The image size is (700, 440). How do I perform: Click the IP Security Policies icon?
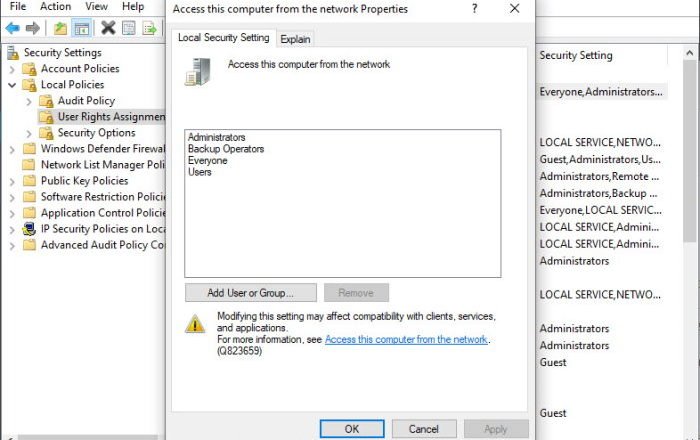pyautogui.click(x=28, y=229)
